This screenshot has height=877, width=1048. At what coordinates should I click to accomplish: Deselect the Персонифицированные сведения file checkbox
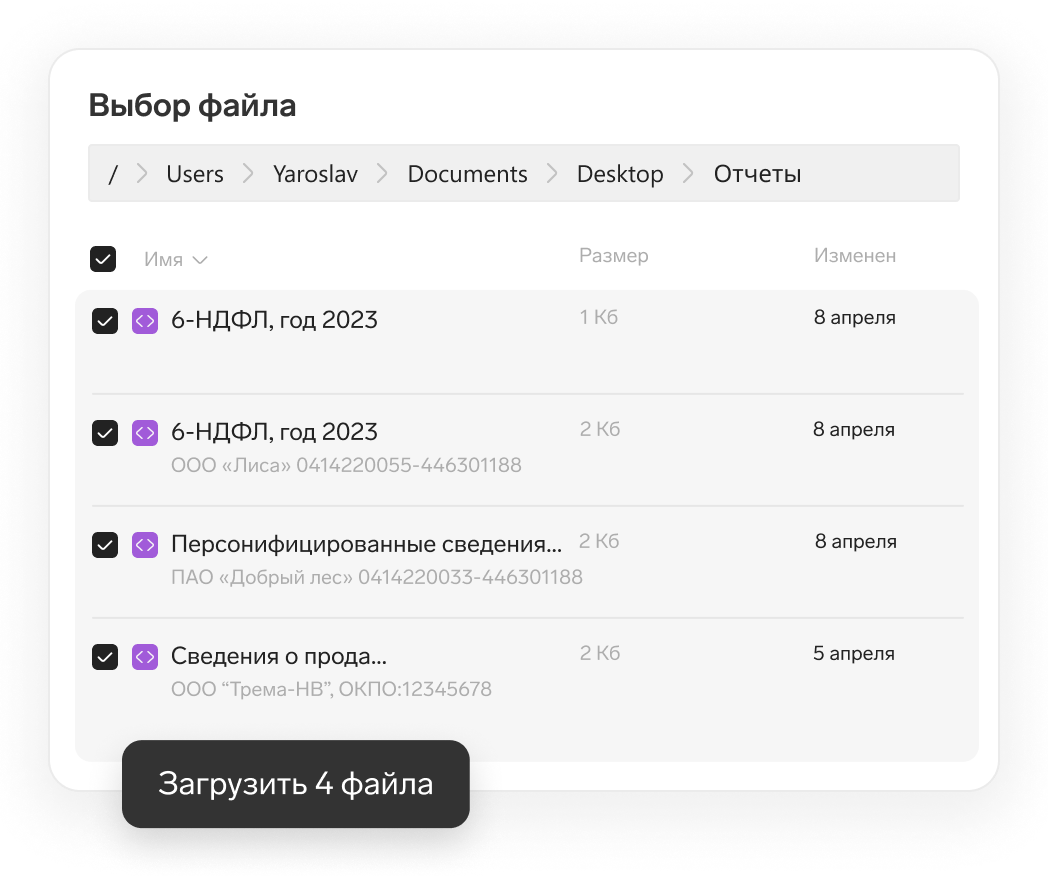tap(105, 545)
